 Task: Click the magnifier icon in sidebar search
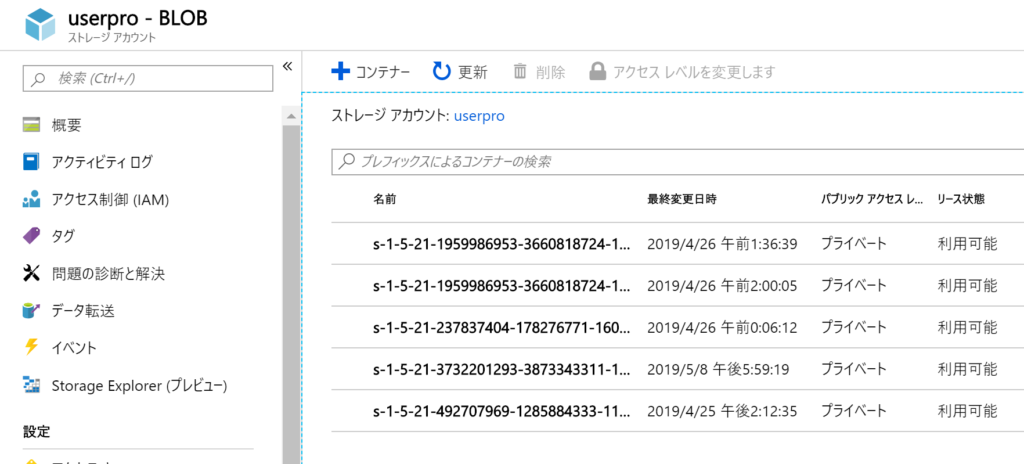(x=39, y=79)
